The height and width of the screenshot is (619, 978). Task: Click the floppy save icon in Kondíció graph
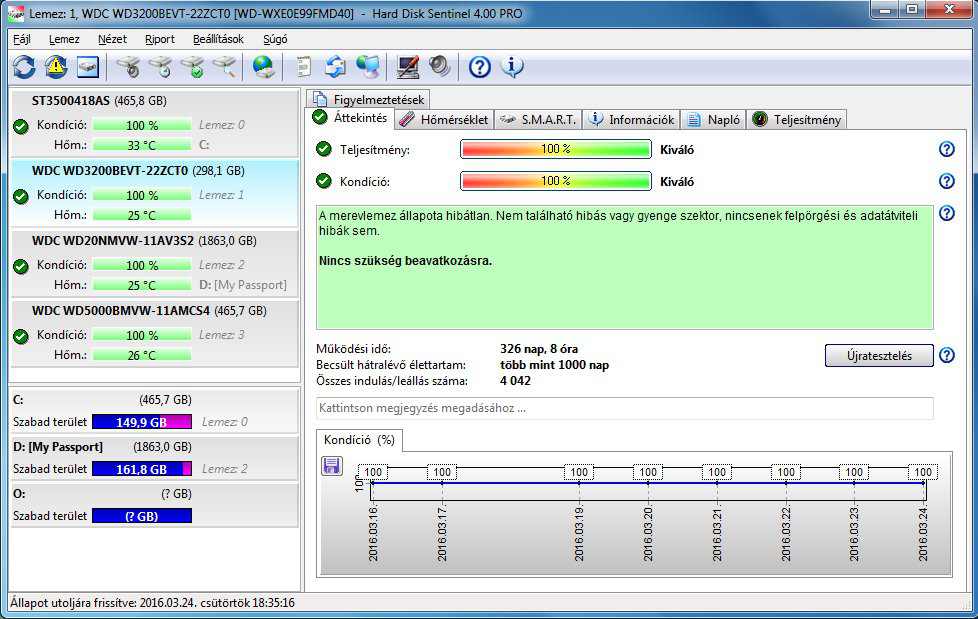point(332,465)
